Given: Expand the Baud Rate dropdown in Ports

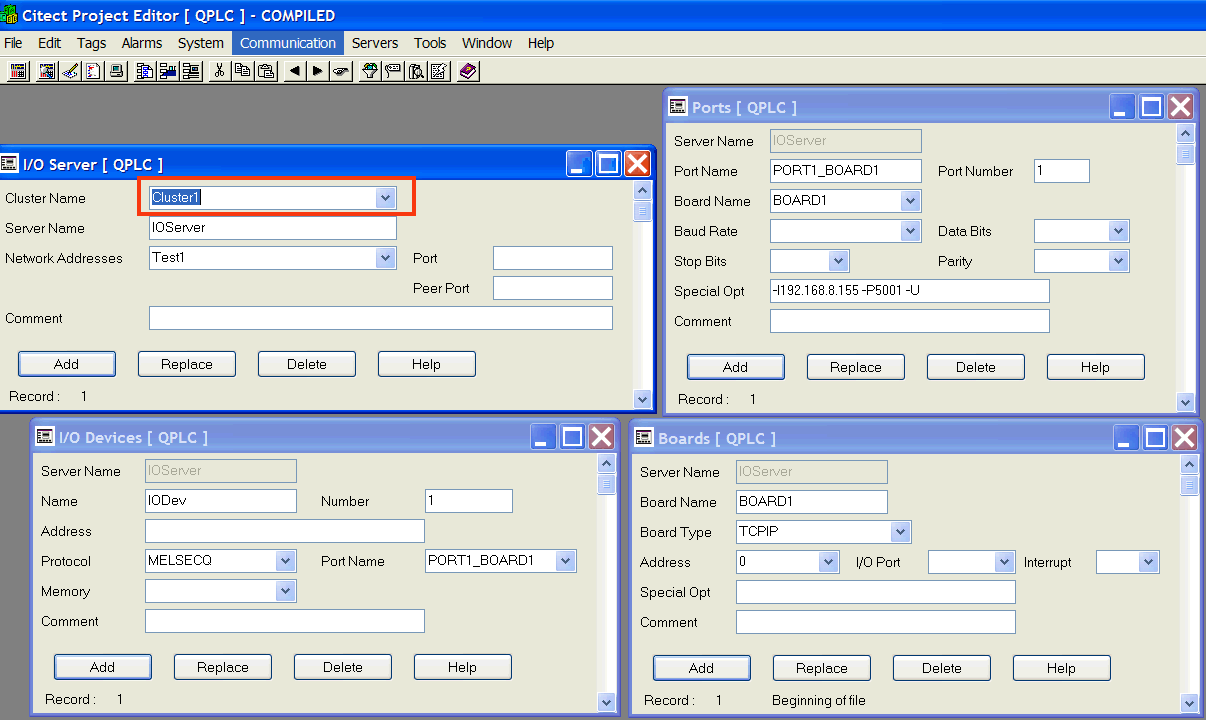Looking at the screenshot, I should pos(909,231).
